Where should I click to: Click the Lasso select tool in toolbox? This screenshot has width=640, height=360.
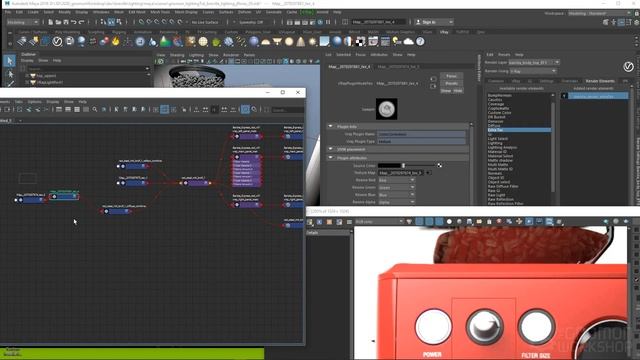tap(10, 74)
